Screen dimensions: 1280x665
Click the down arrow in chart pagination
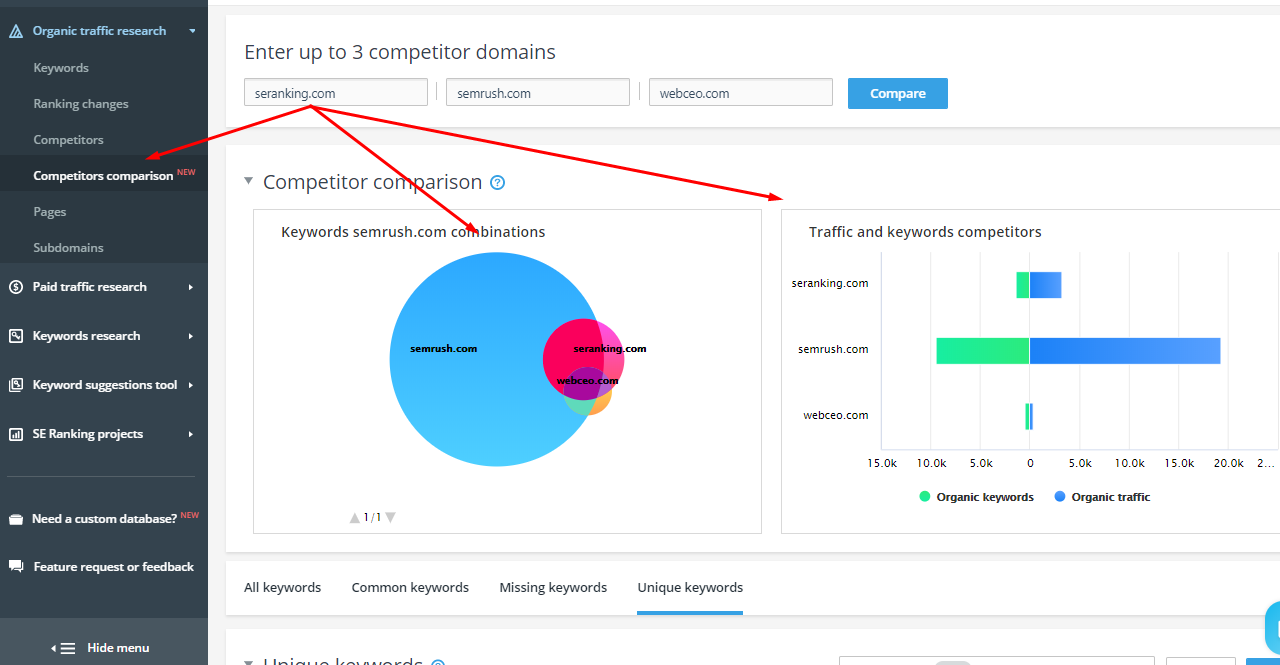(390, 517)
